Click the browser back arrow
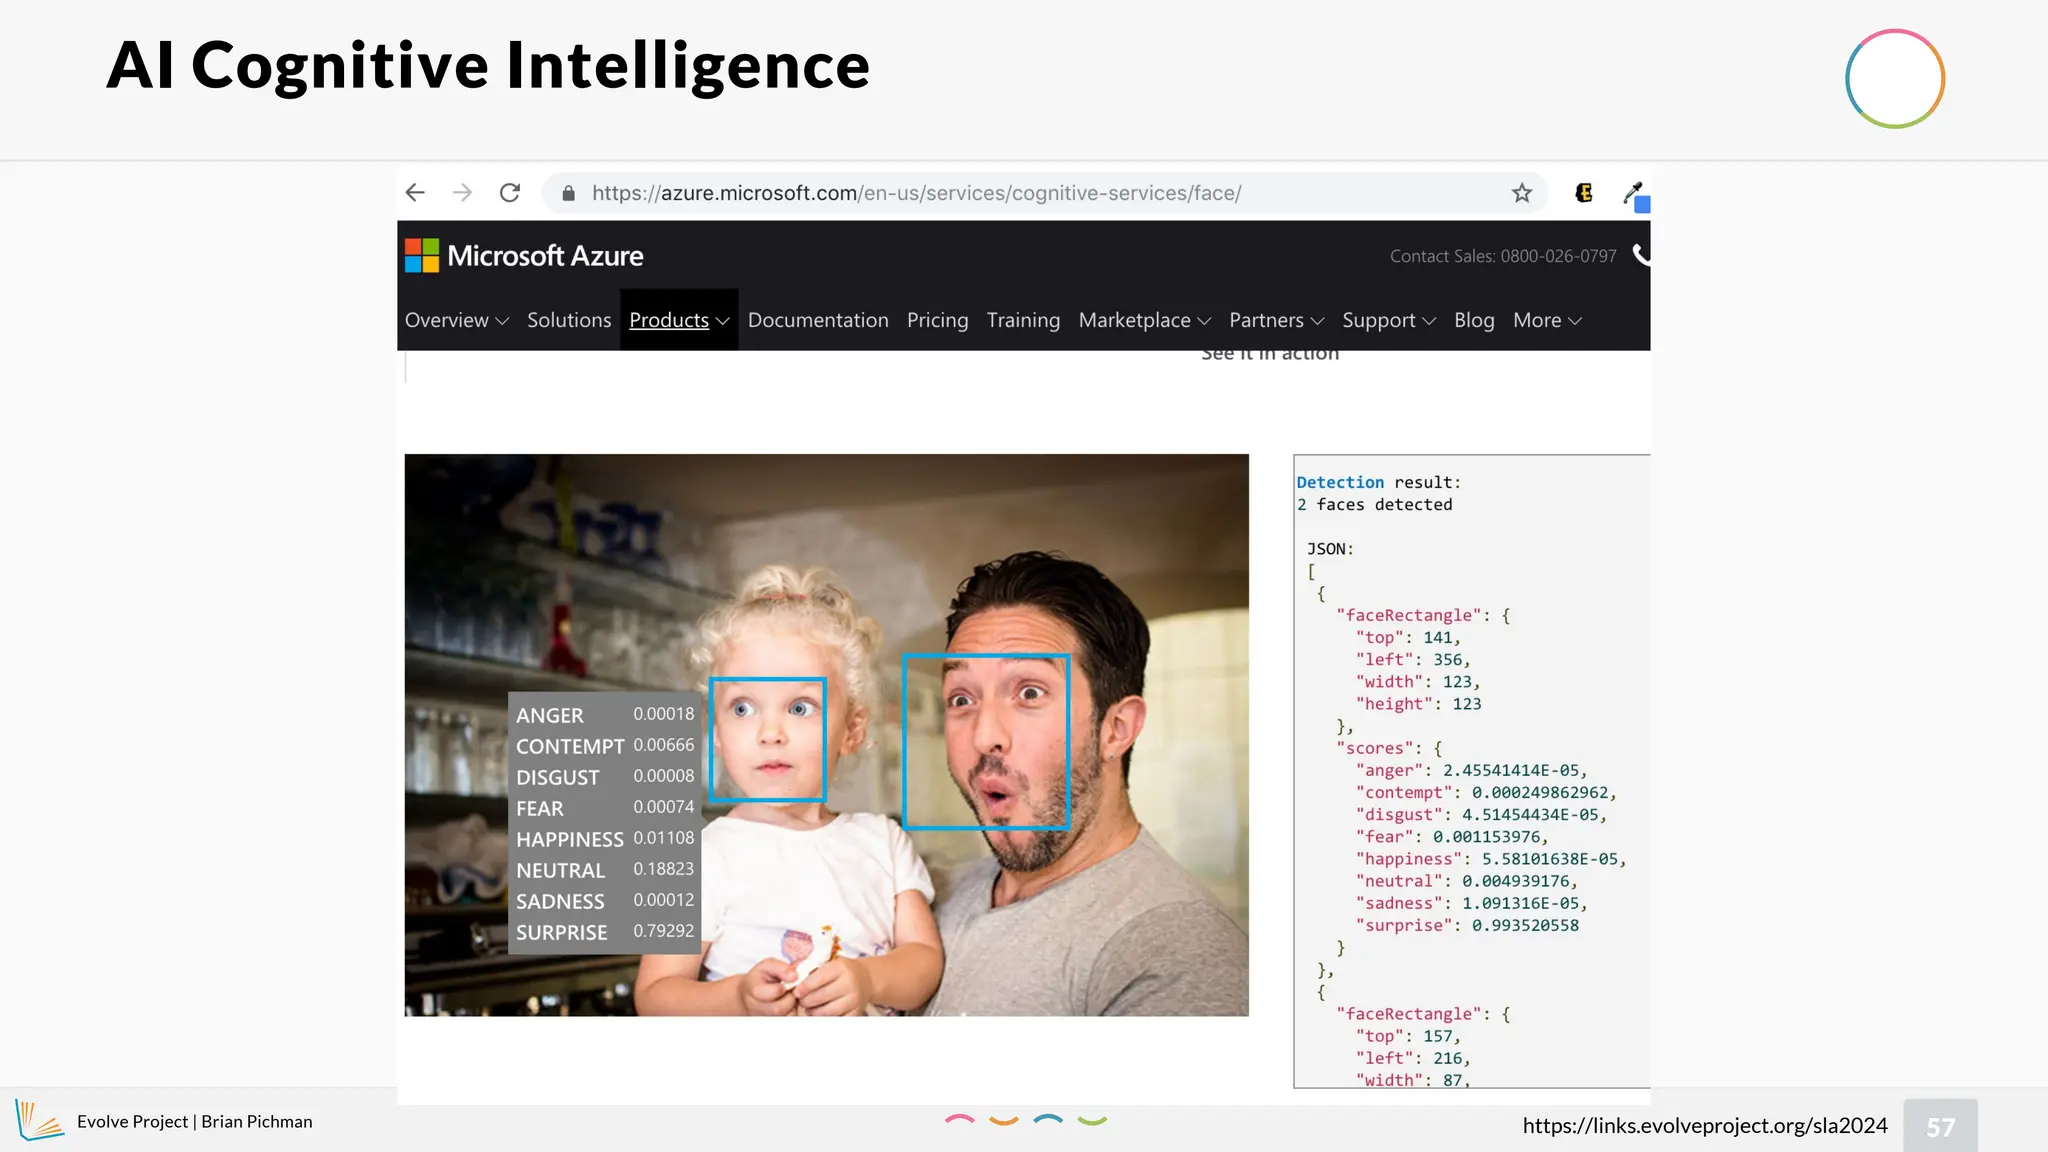 pyautogui.click(x=416, y=193)
